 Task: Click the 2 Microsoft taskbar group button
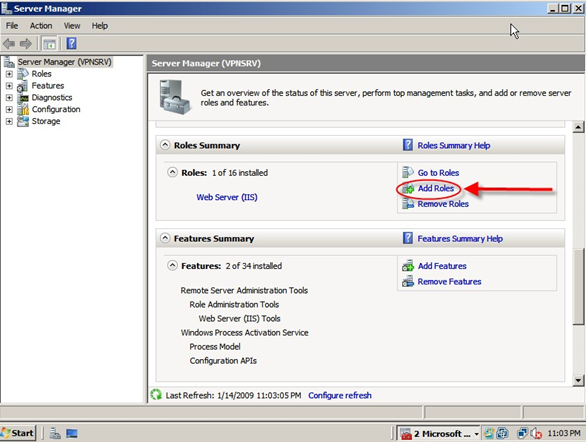[438, 434]
